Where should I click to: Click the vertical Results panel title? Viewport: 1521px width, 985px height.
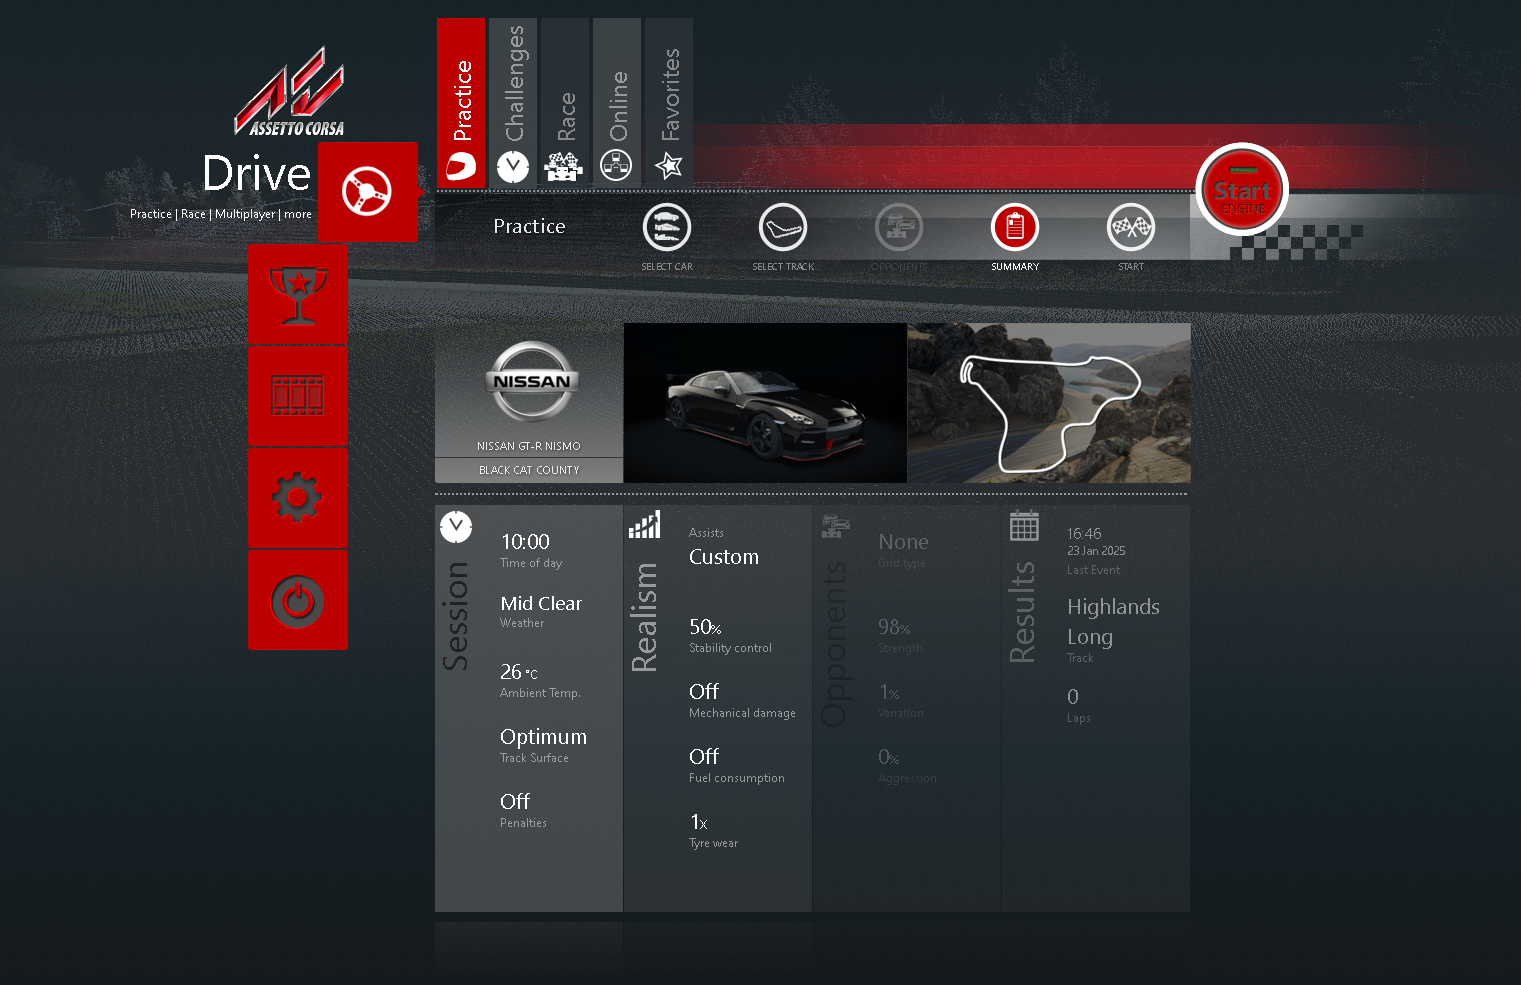(x=1022, y=612)
